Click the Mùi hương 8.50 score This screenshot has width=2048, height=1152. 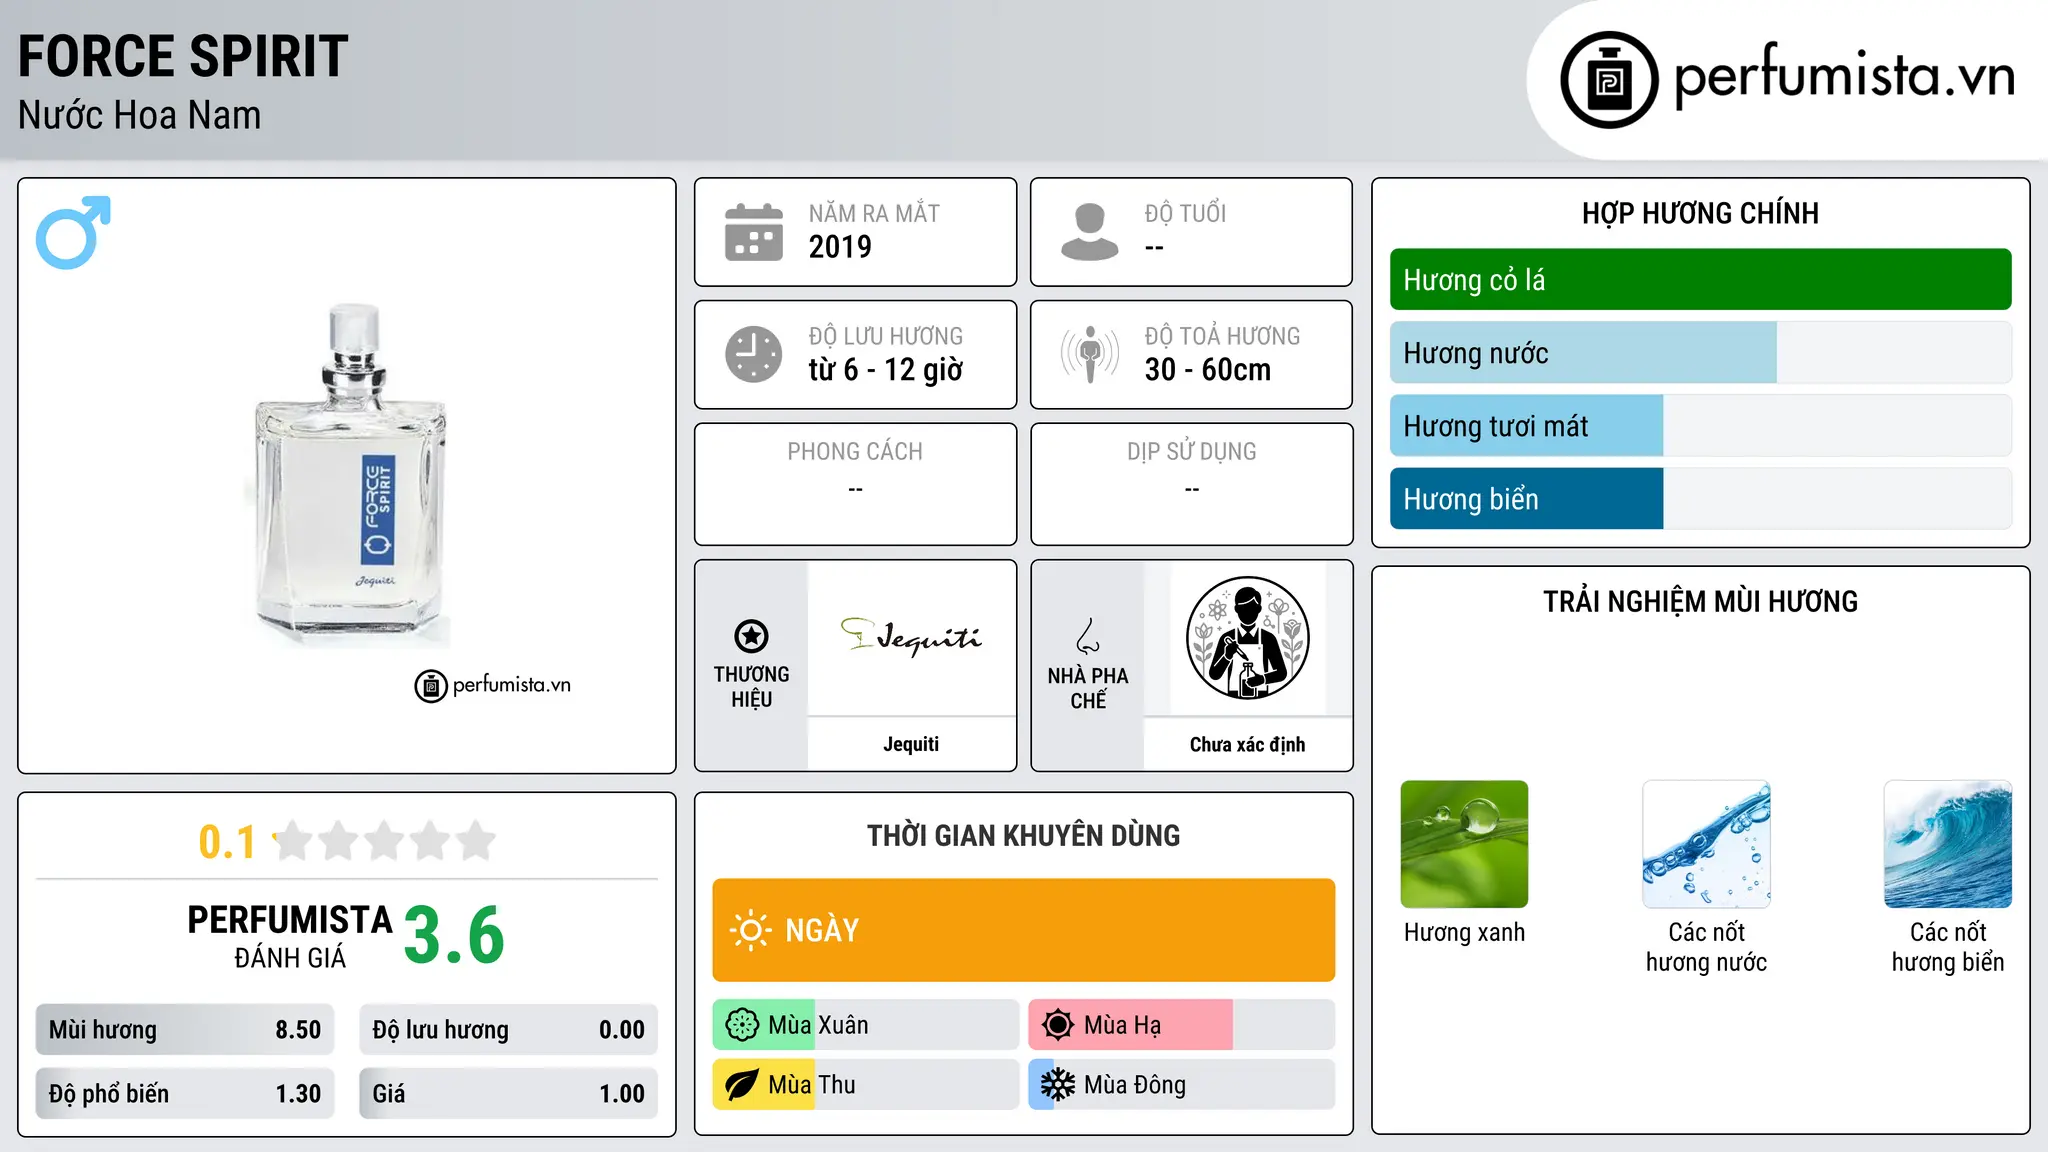(185, 1030)
